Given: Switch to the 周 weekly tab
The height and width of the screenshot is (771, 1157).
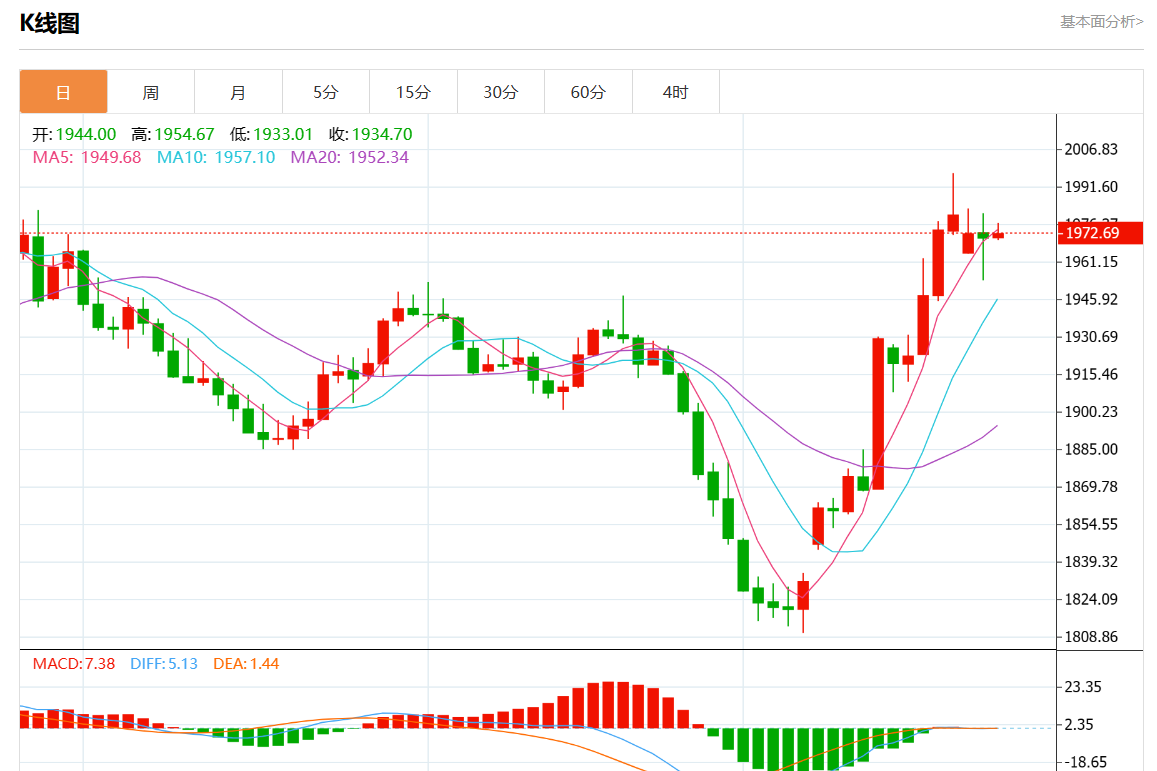Looking at the screenshot, I should point(151,92).
